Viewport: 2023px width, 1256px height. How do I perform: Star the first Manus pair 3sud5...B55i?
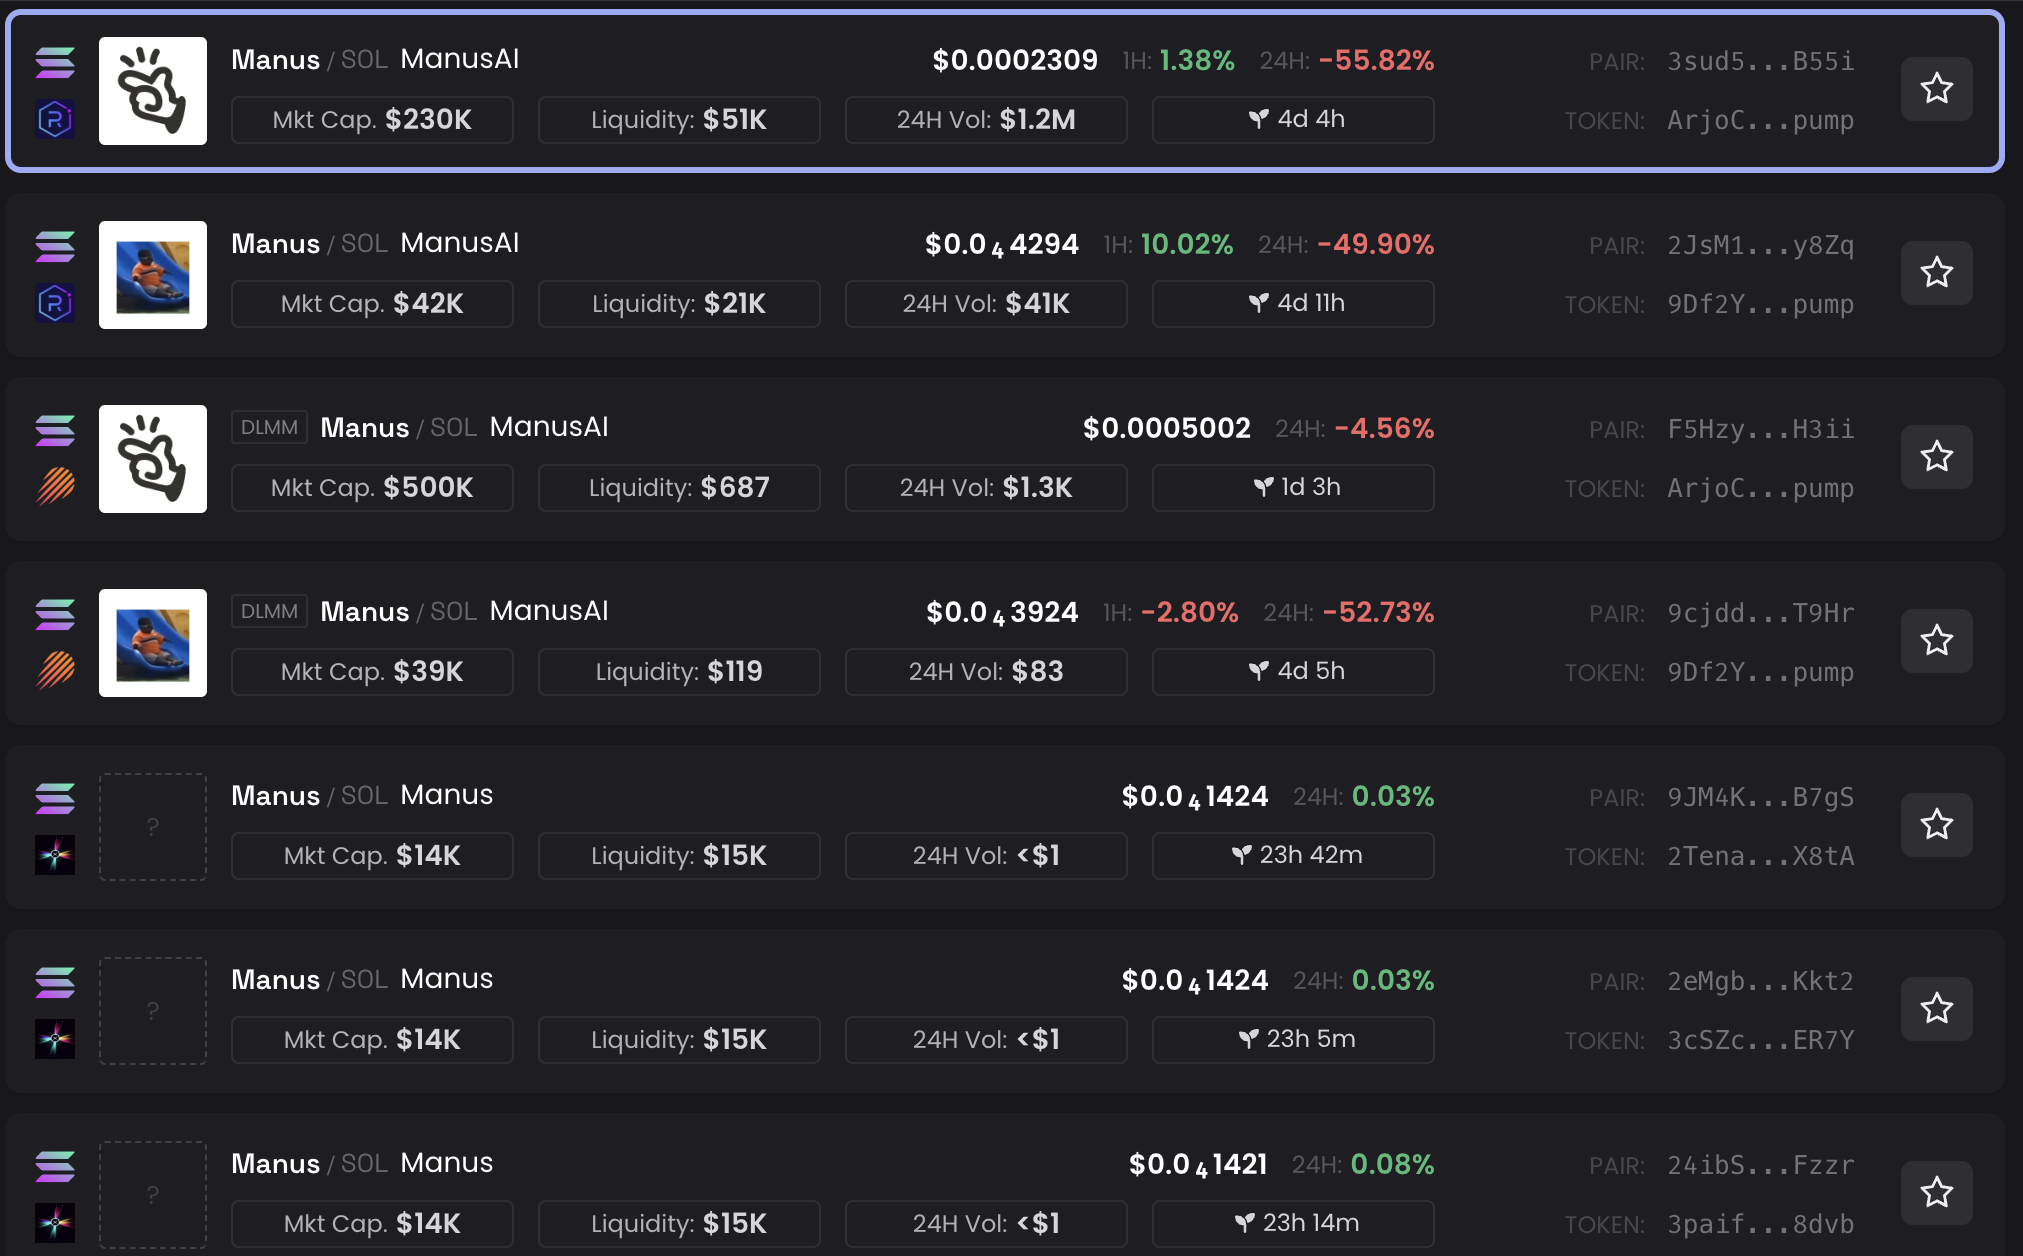[x=1936, y=89]
